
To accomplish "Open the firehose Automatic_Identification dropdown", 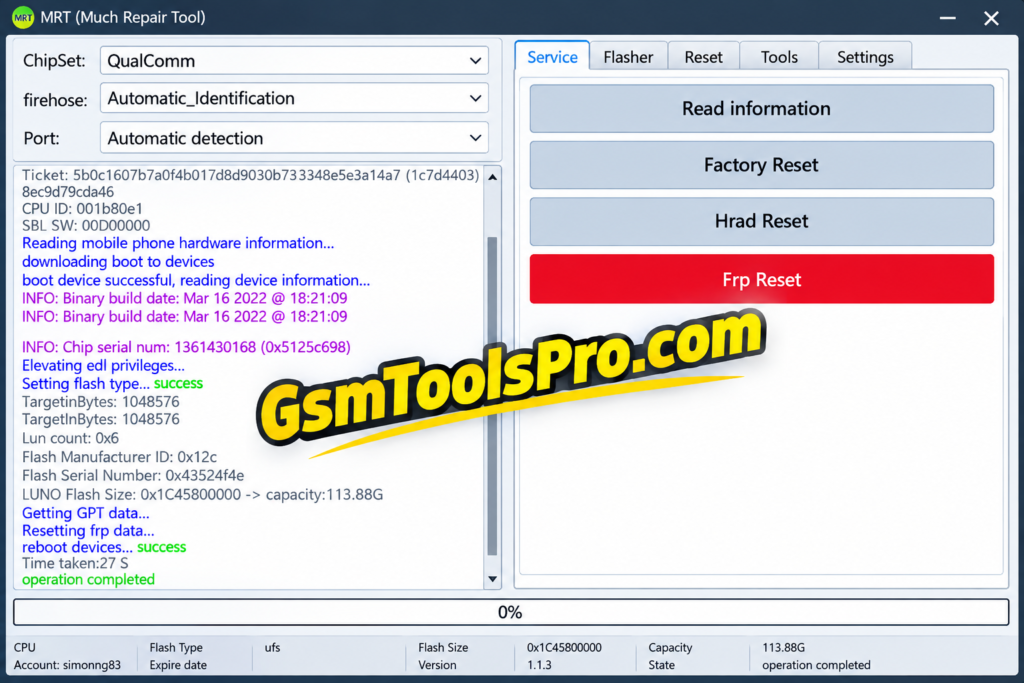I will (294, 99).
